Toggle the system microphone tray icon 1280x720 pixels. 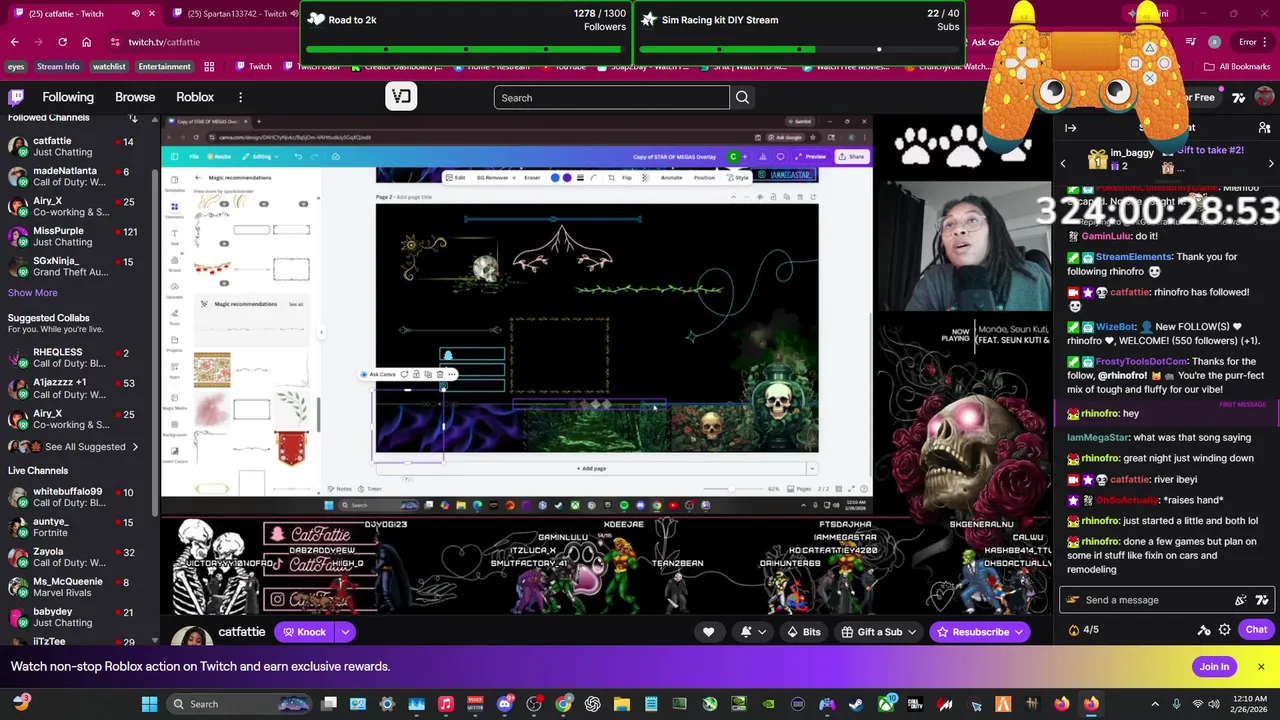[1176, 704]
